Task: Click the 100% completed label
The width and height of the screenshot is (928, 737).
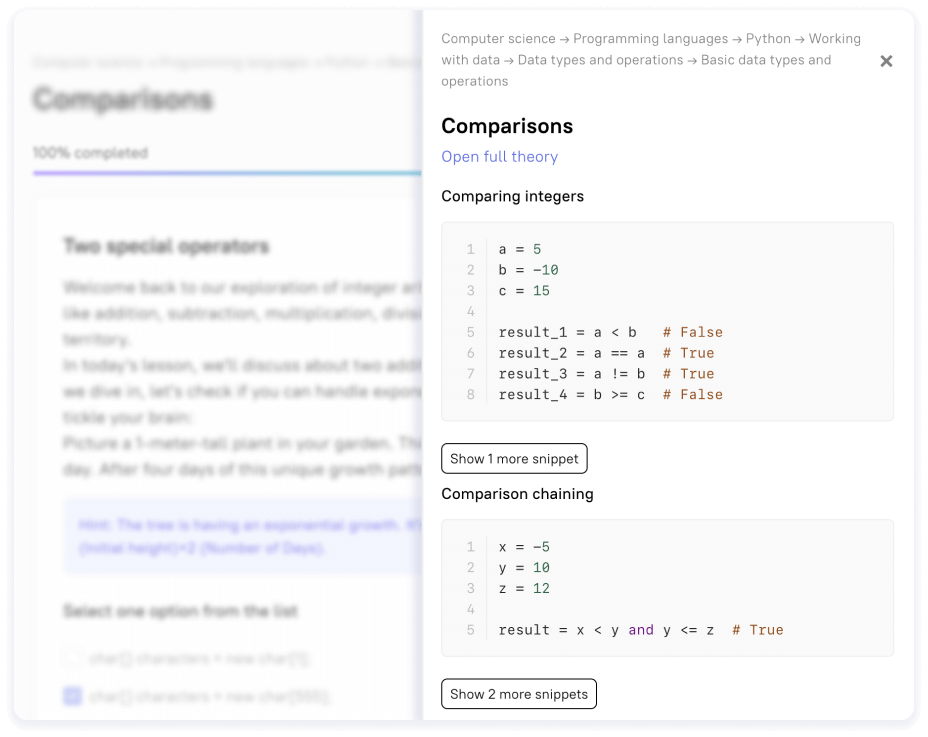Action: (x=90, y=153)
